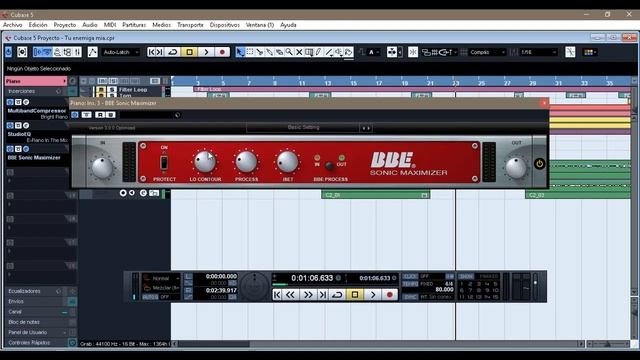Open the Auto-Latch automation mode dropdown

120,52
